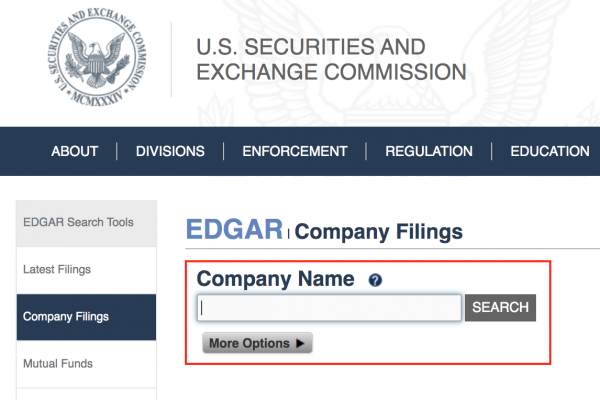Go to Mutual Funds in the sidebar

(57, 364)
